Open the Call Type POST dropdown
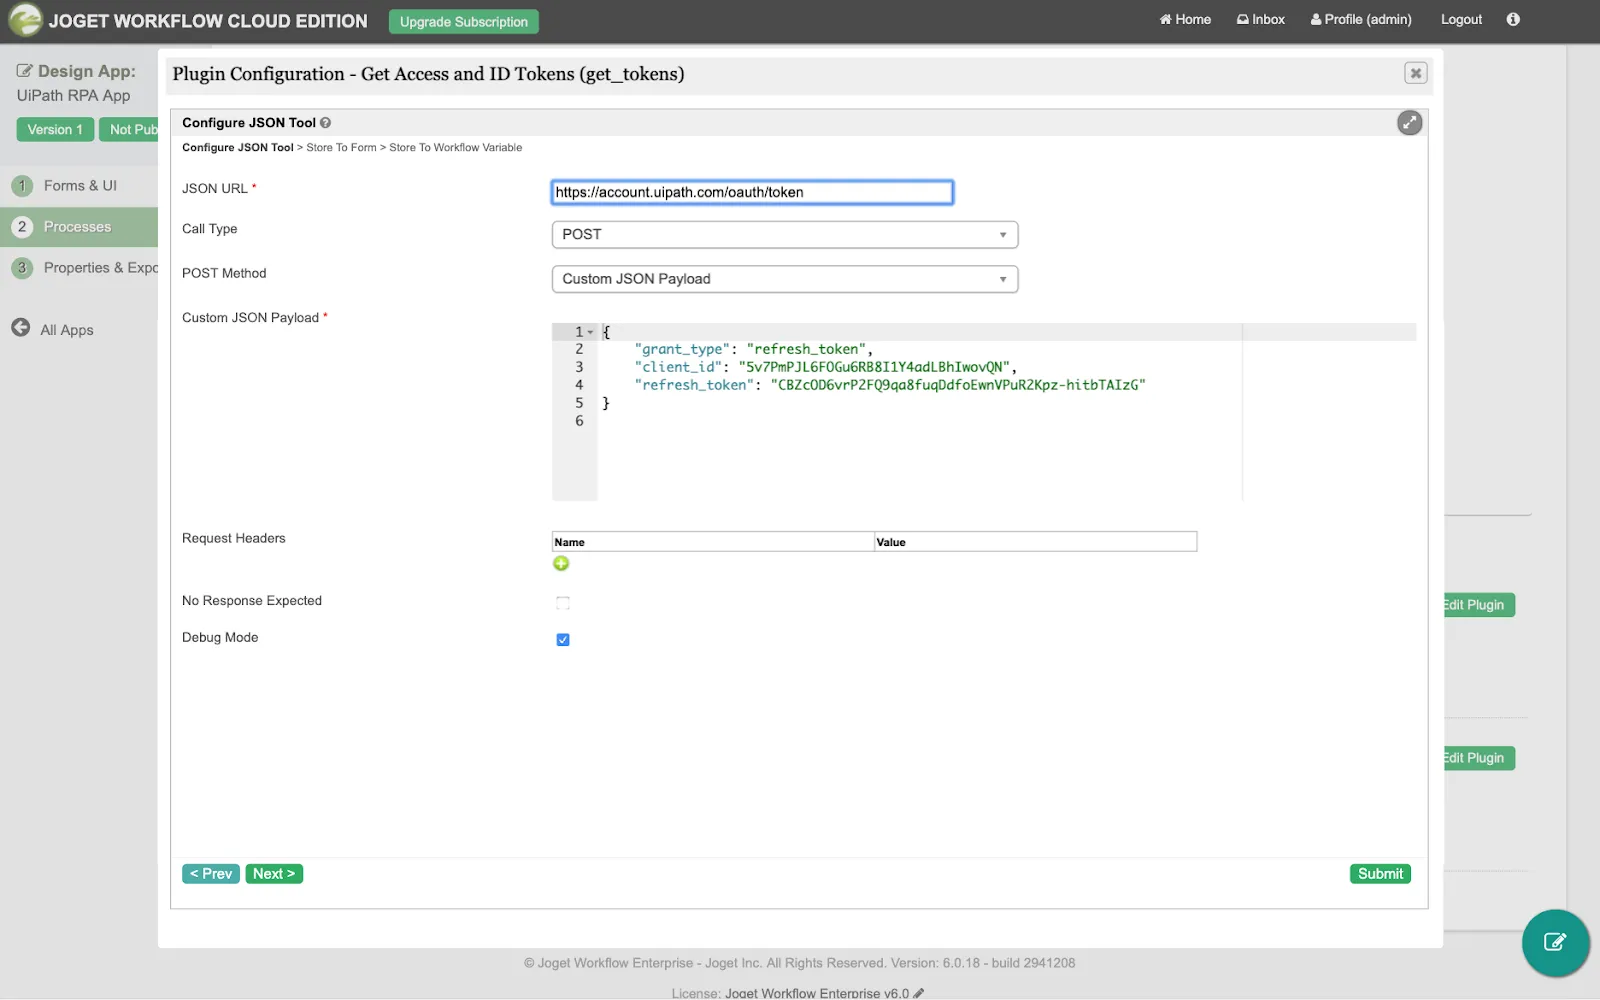Viewport: 1600px width, 1000px height. pos(785,234)
